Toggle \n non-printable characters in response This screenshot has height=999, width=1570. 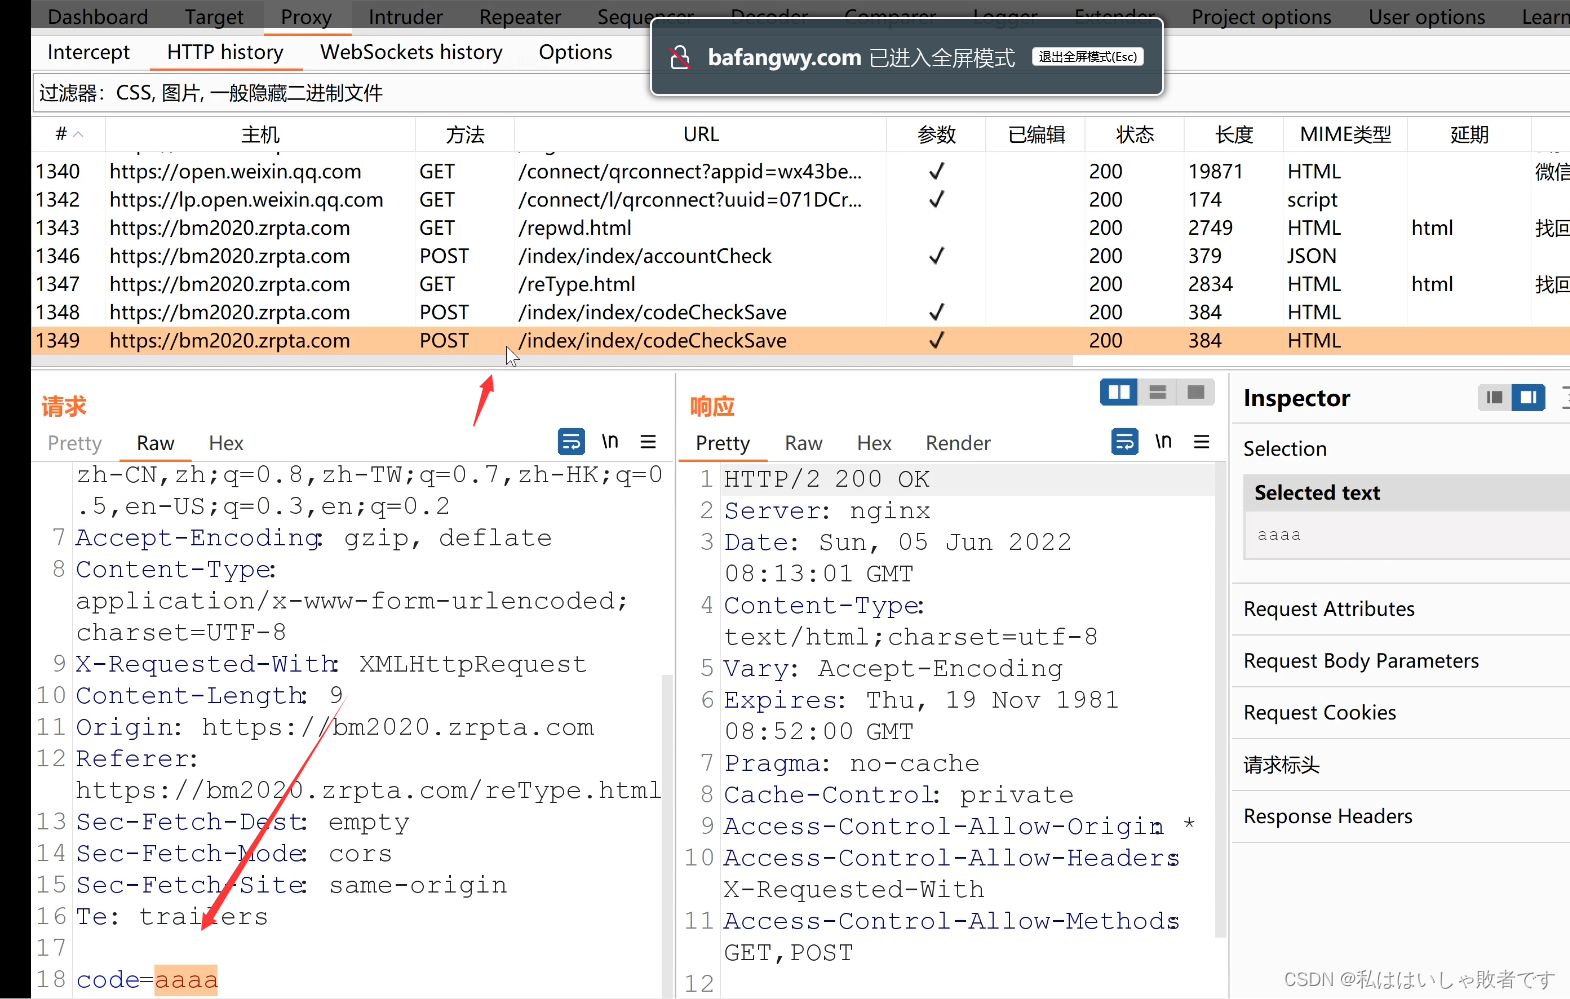pyautogui.click(x=1163, y=441)
